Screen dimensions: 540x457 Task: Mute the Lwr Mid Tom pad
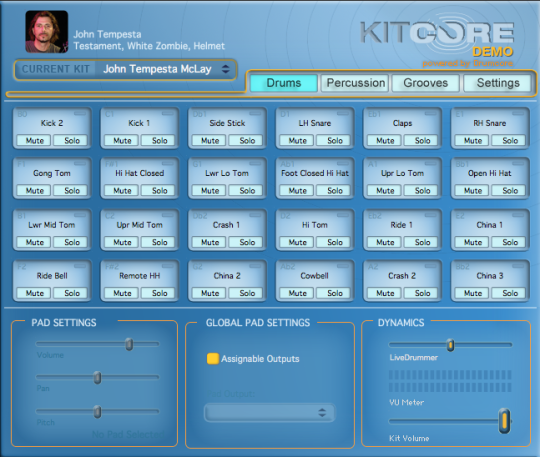click(x=34, y=242)
